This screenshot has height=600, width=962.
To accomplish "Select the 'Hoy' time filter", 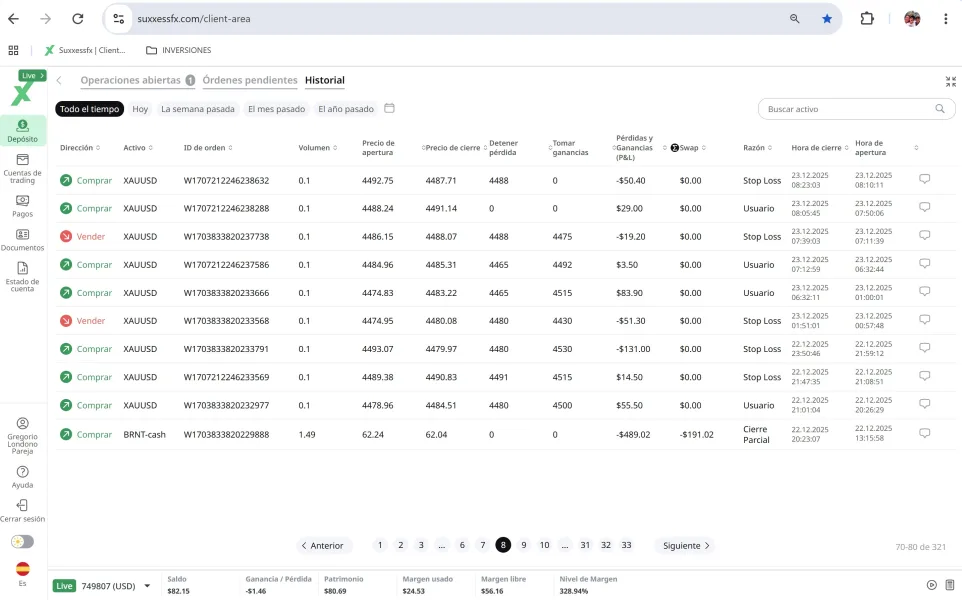I will coord(140,109).
